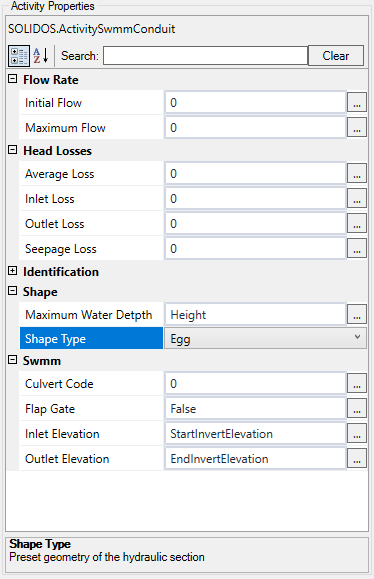
Task: Edit the Maximum Flow value field
Action: (x=255, y=127)
